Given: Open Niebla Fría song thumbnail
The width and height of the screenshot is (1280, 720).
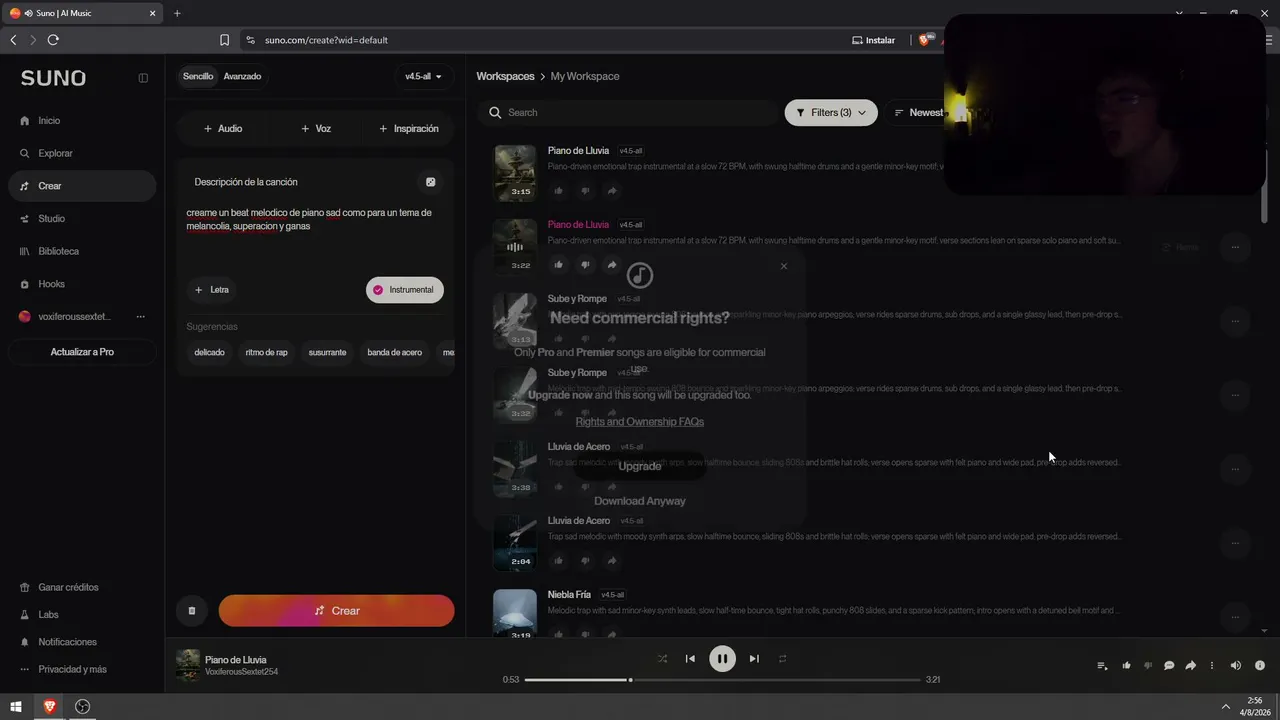Looking at the screenshot, I should [x=515, y=613].
